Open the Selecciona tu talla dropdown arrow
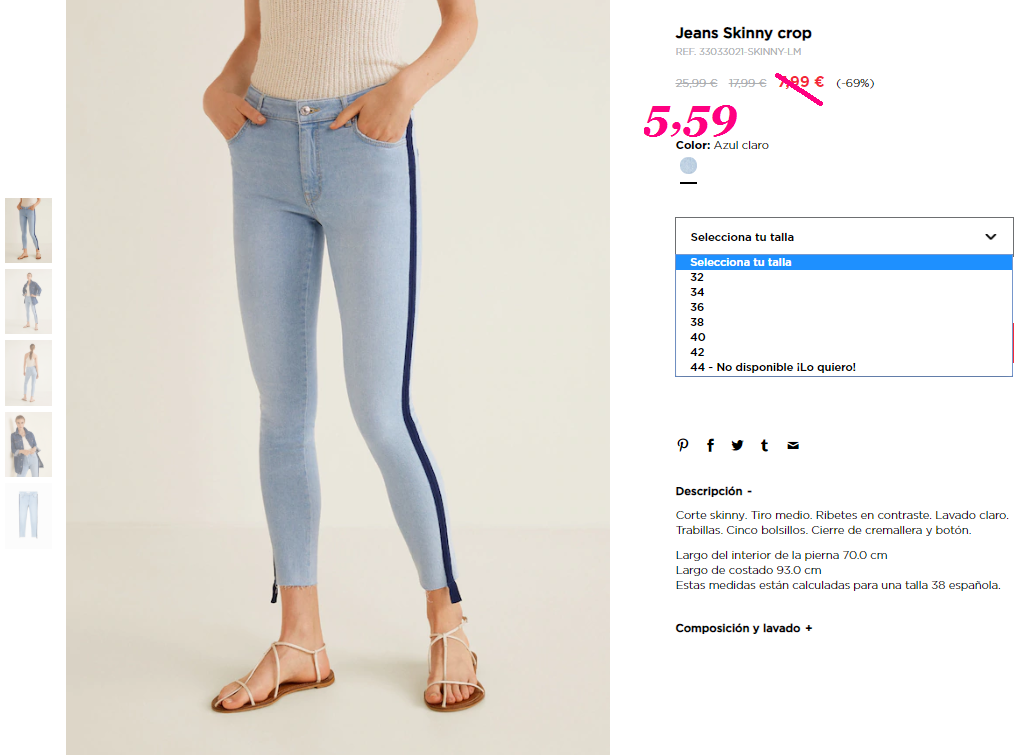1018x755 pixels. click(991, 237)
